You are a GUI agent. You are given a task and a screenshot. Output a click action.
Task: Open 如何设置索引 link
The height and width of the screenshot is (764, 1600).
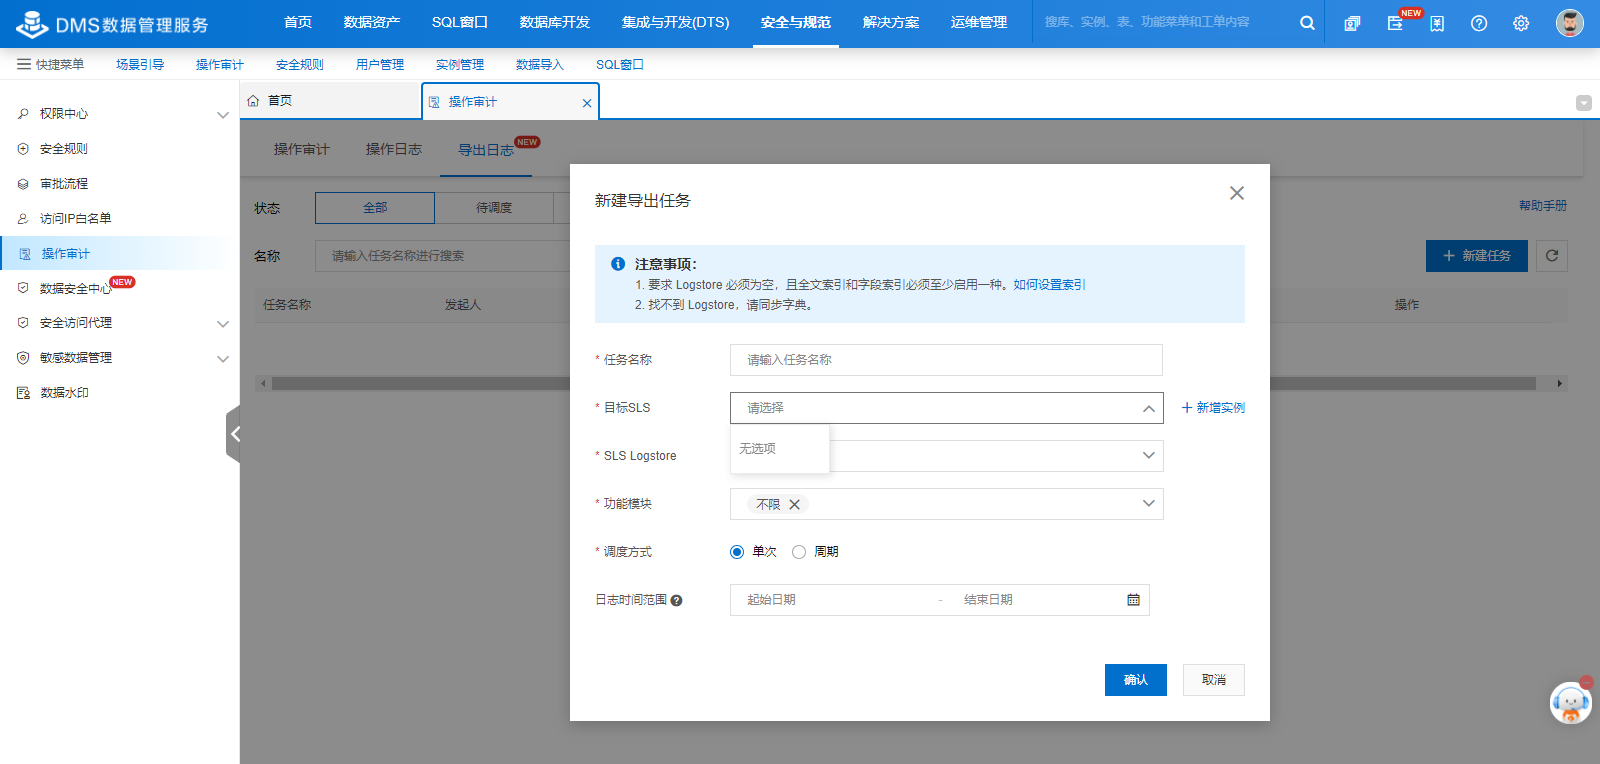tap(1048, 285)
